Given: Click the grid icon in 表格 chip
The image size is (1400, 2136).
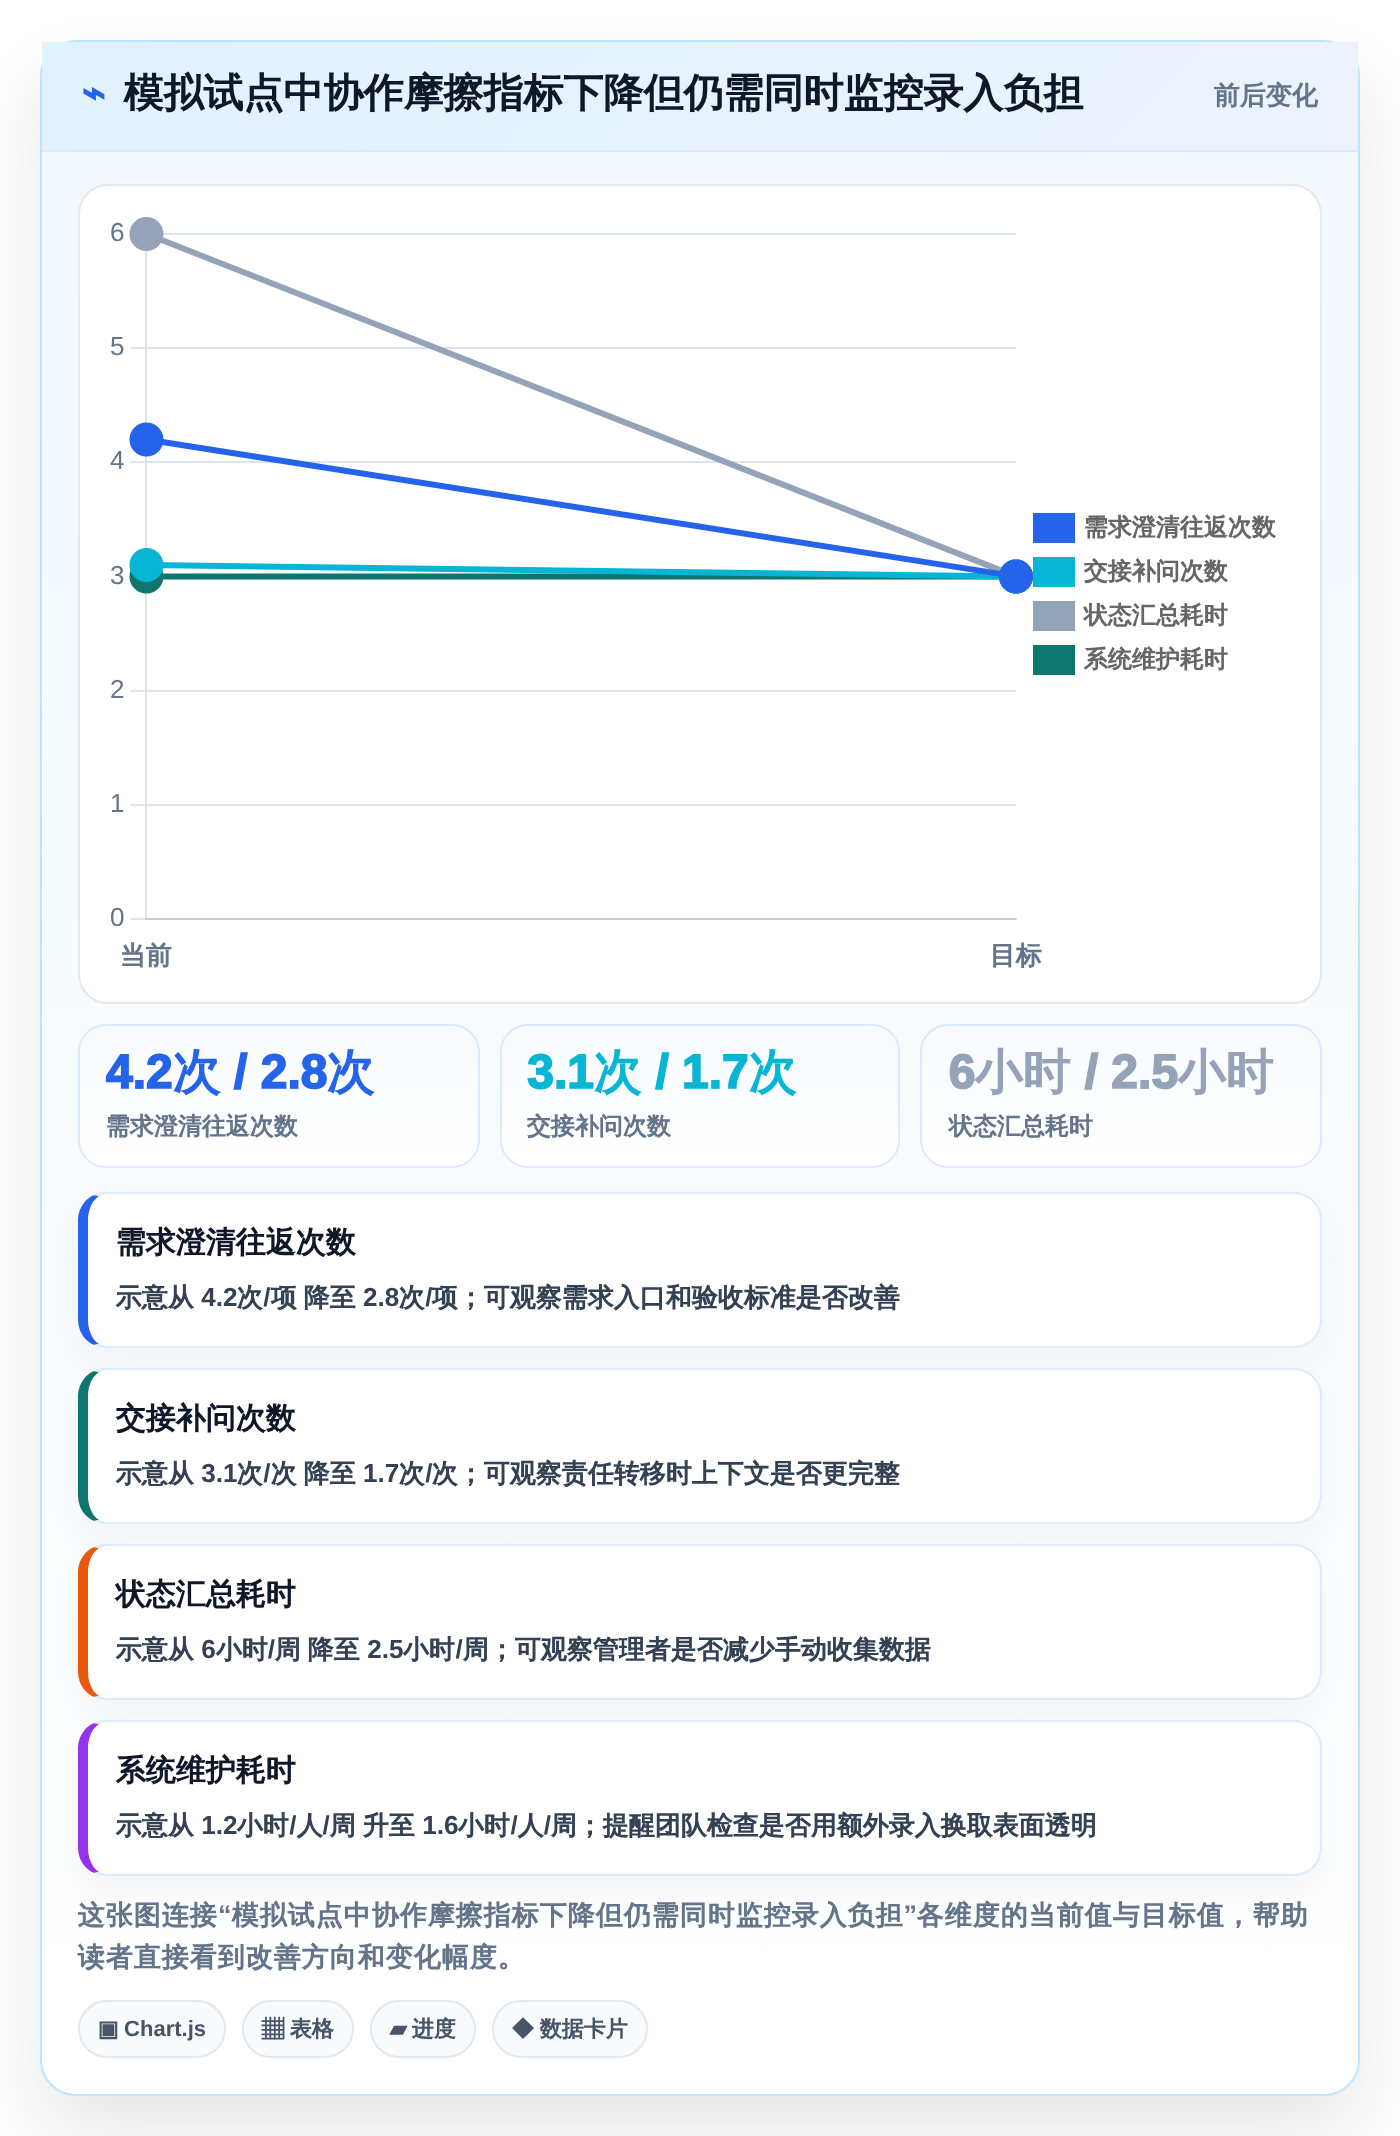Looking at the screenshot, I should pos(273,2029).
